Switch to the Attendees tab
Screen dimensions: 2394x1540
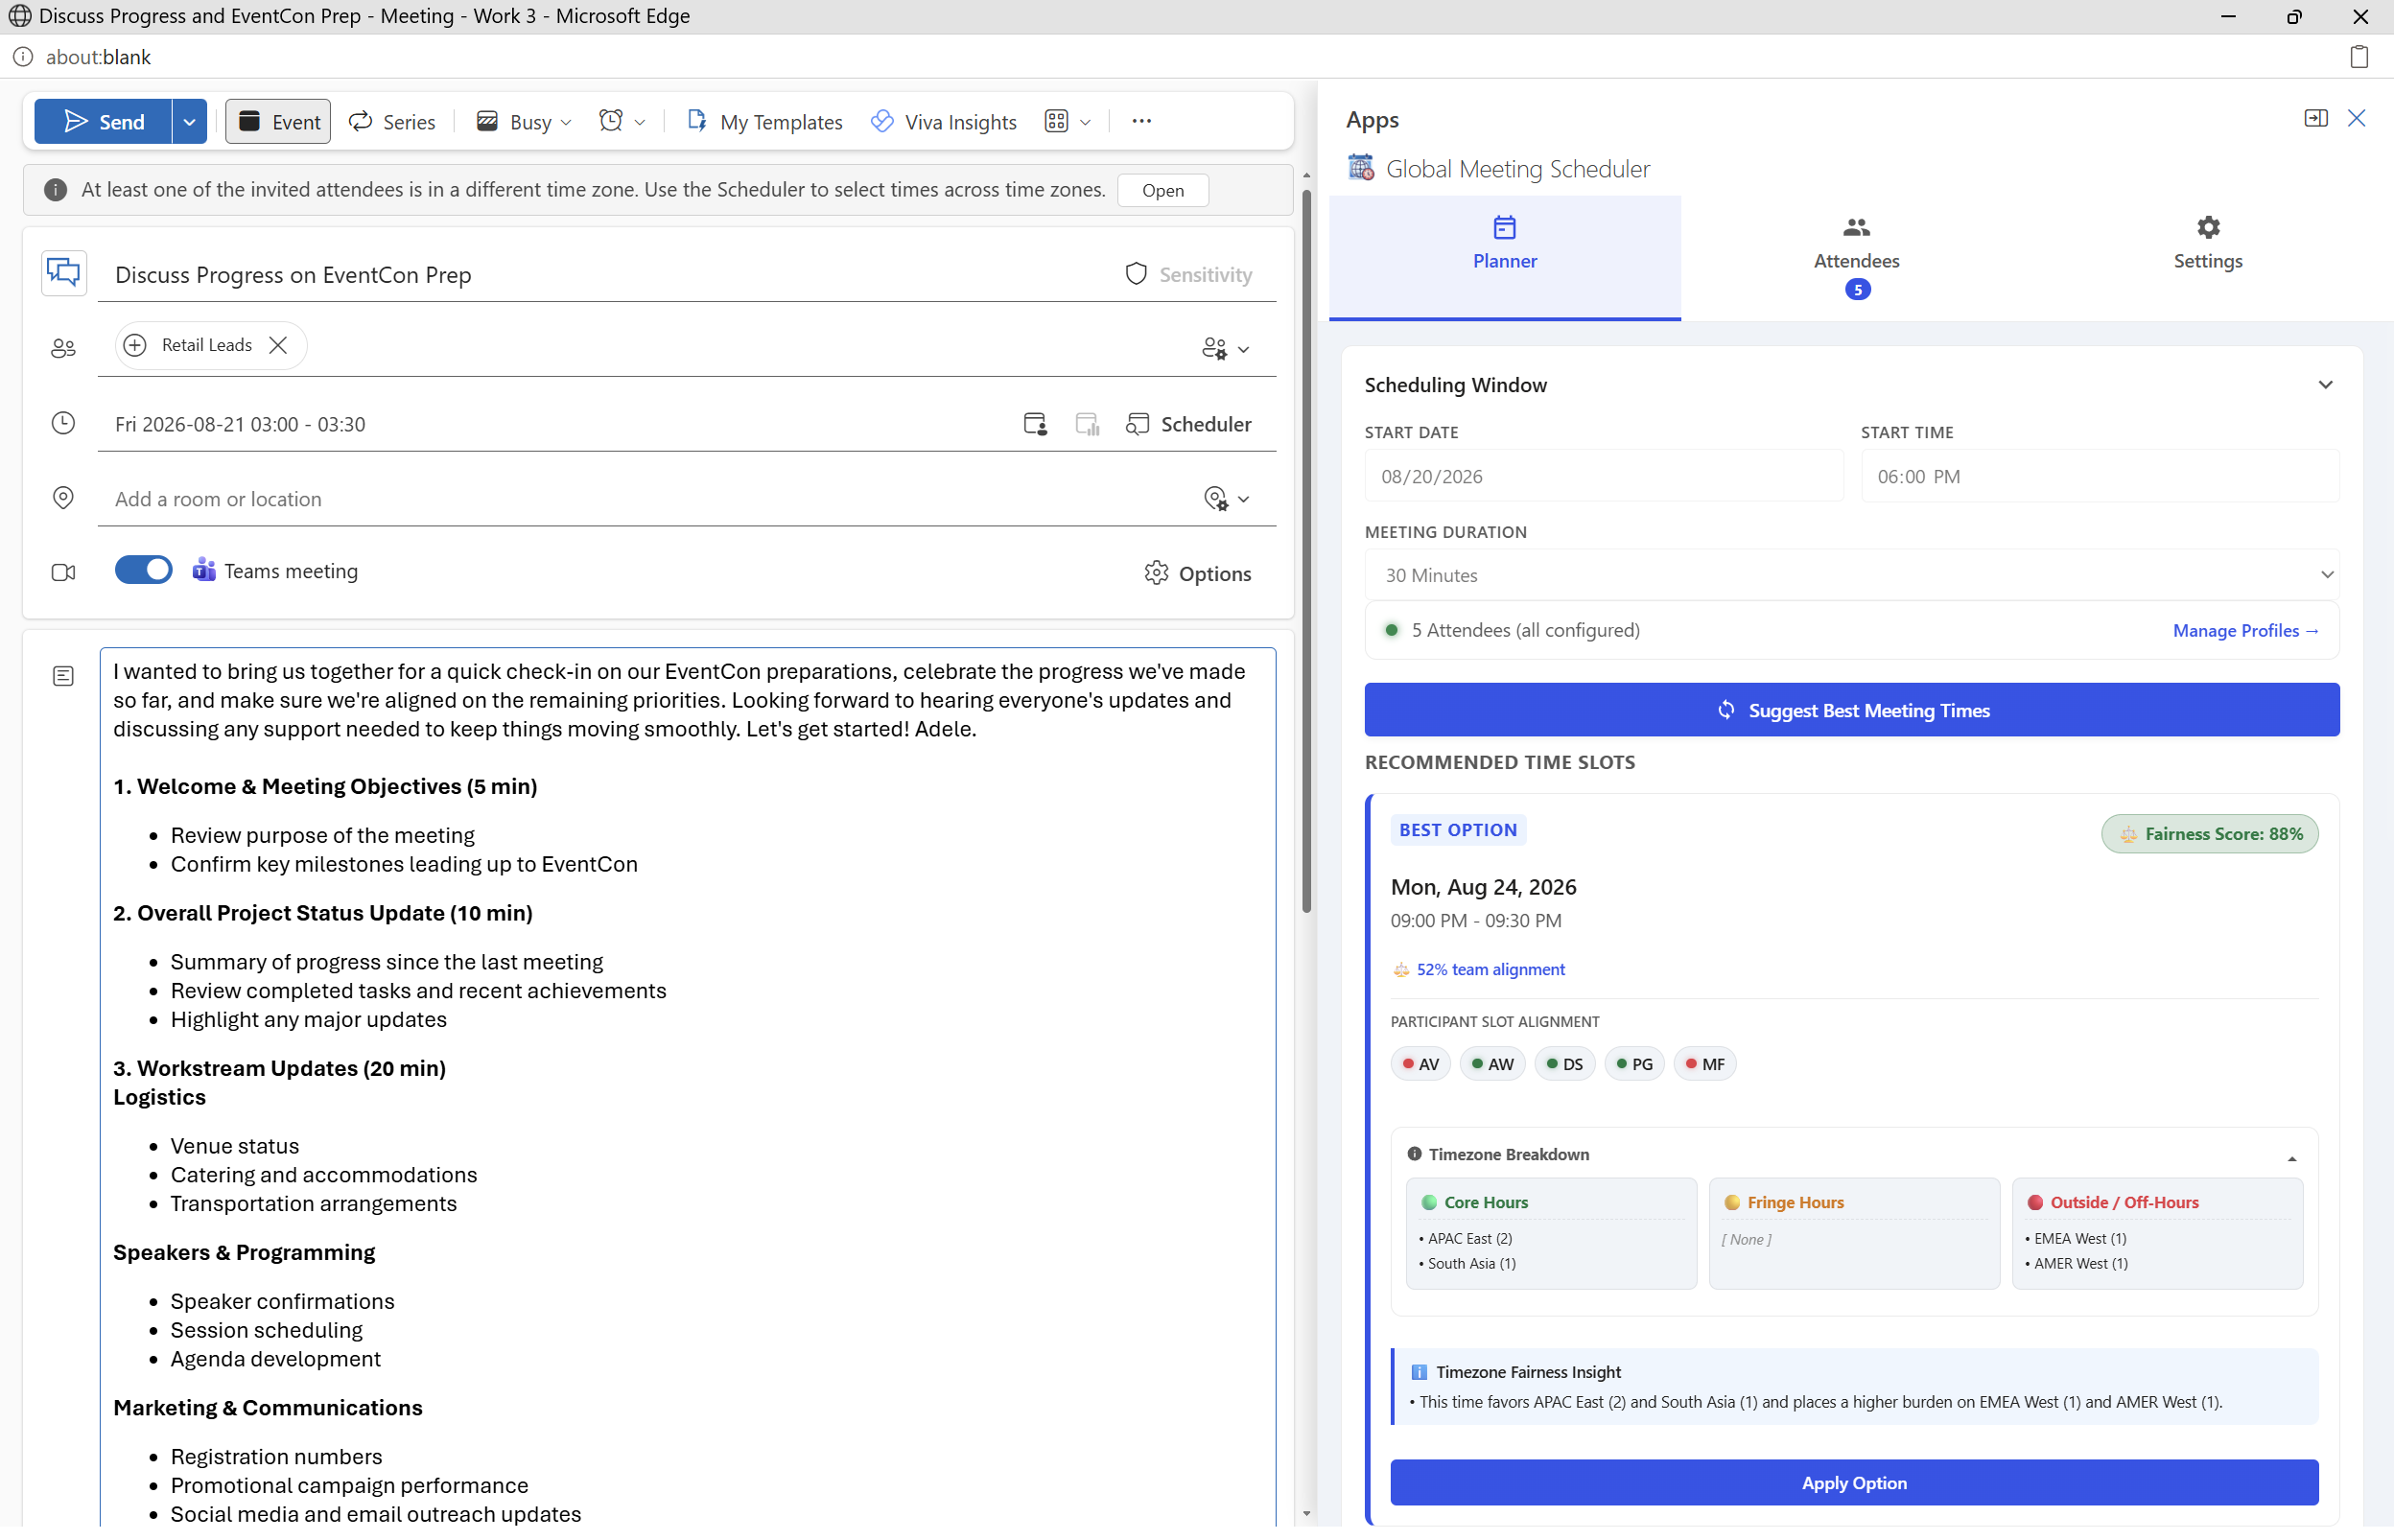click(x=1856, y=257)
